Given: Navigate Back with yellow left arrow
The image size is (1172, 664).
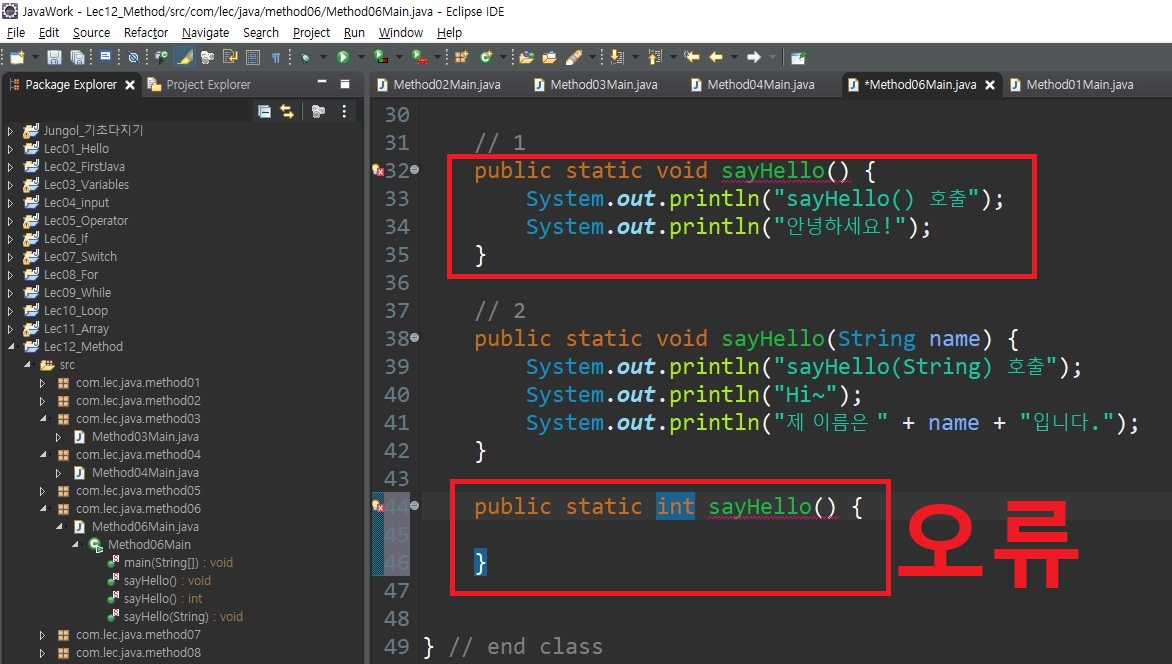Looking at the screenshot, I should pos(716,58).
